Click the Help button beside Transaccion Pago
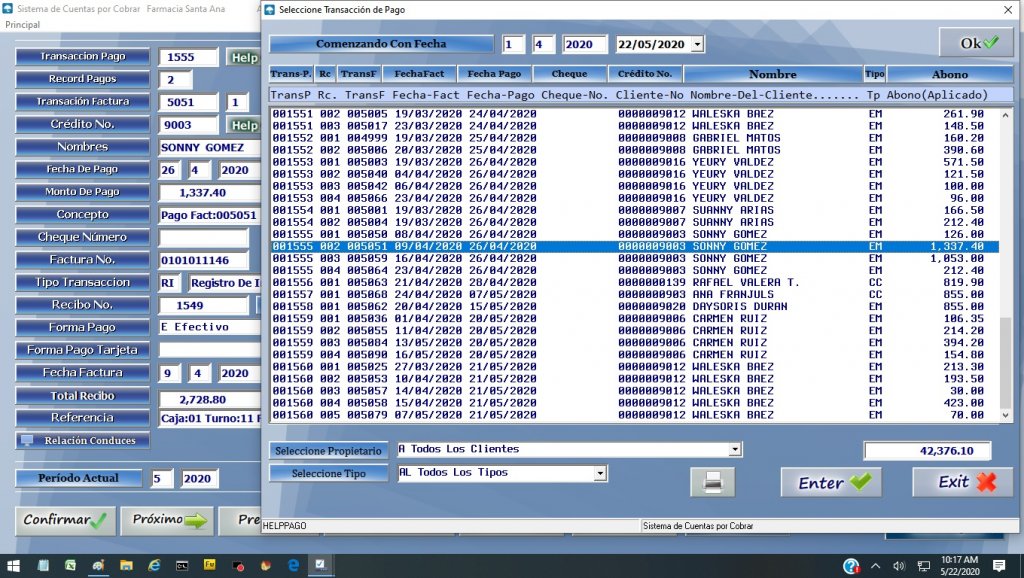Screen dimensions: 1024x578 pyautogui.click(x=242, y=57)
